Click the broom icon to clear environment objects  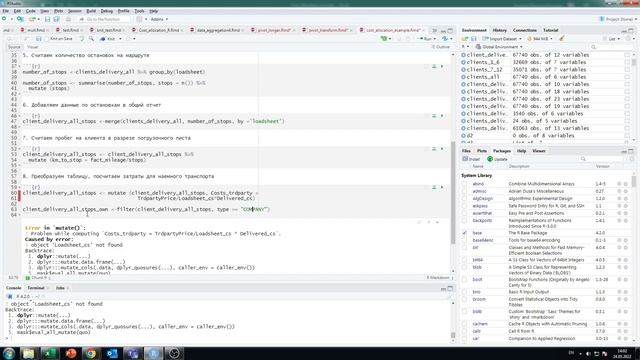click(562, 39)
